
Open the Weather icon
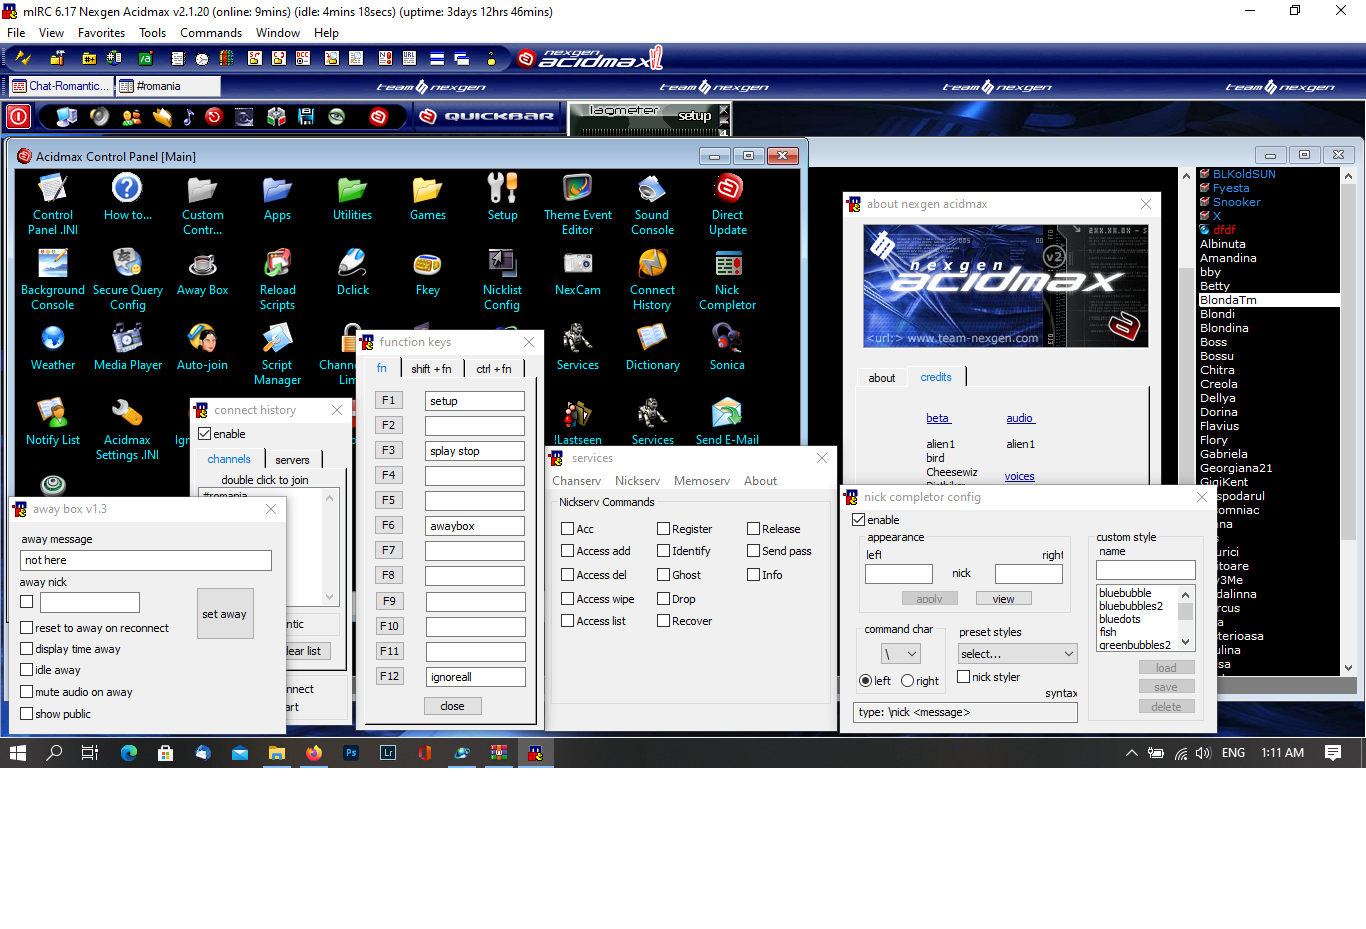coord(53,346)
